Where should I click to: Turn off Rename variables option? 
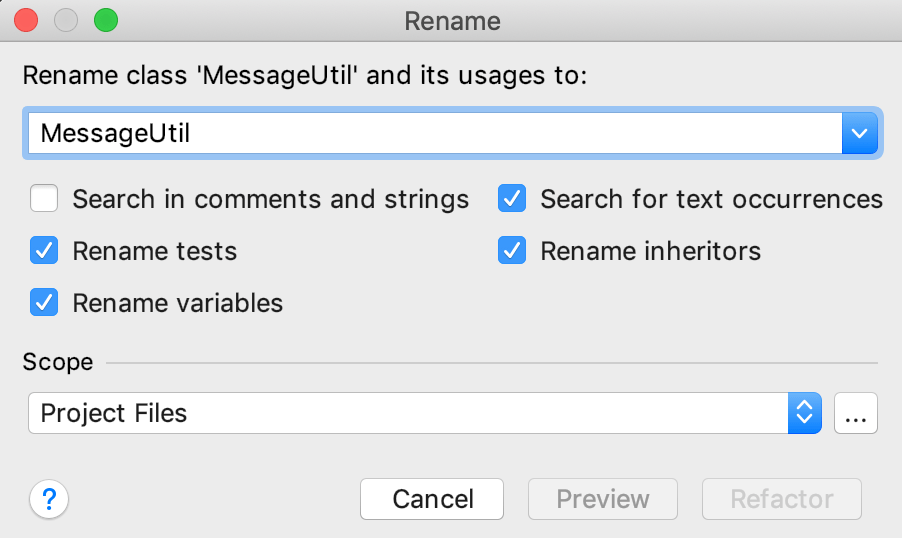44,302
